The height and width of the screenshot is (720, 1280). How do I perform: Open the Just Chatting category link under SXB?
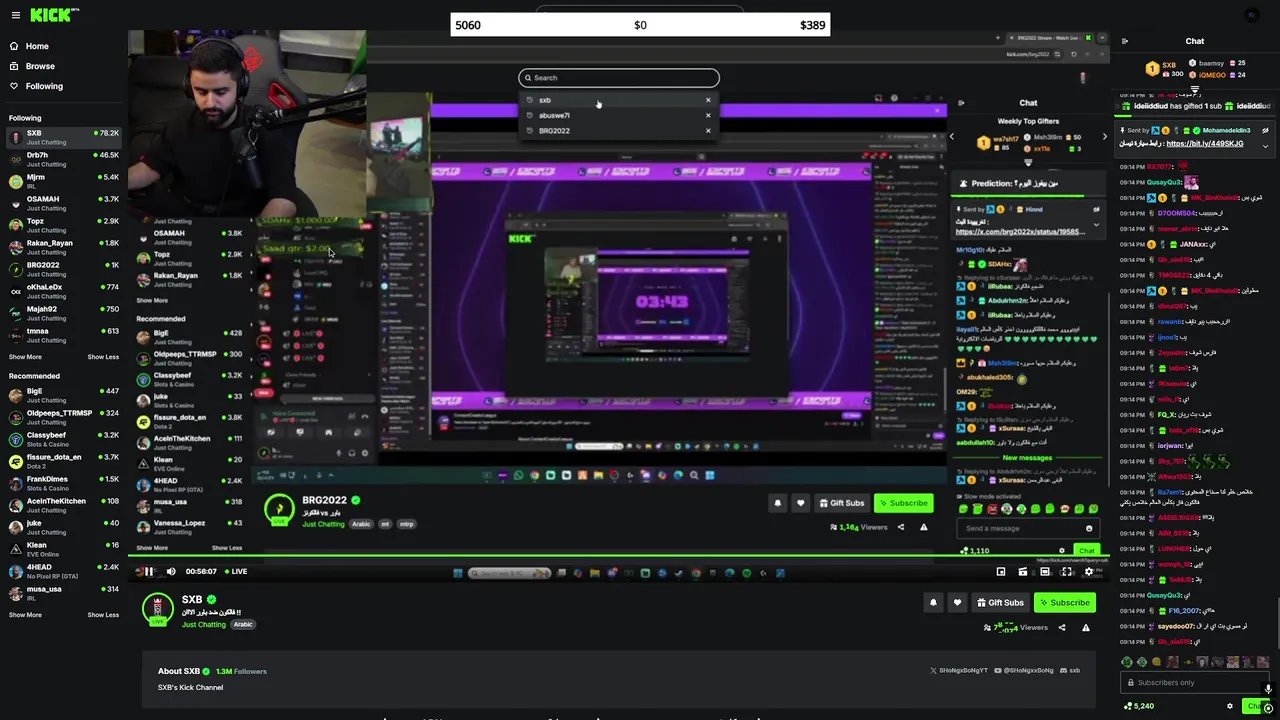click(204, 625)
